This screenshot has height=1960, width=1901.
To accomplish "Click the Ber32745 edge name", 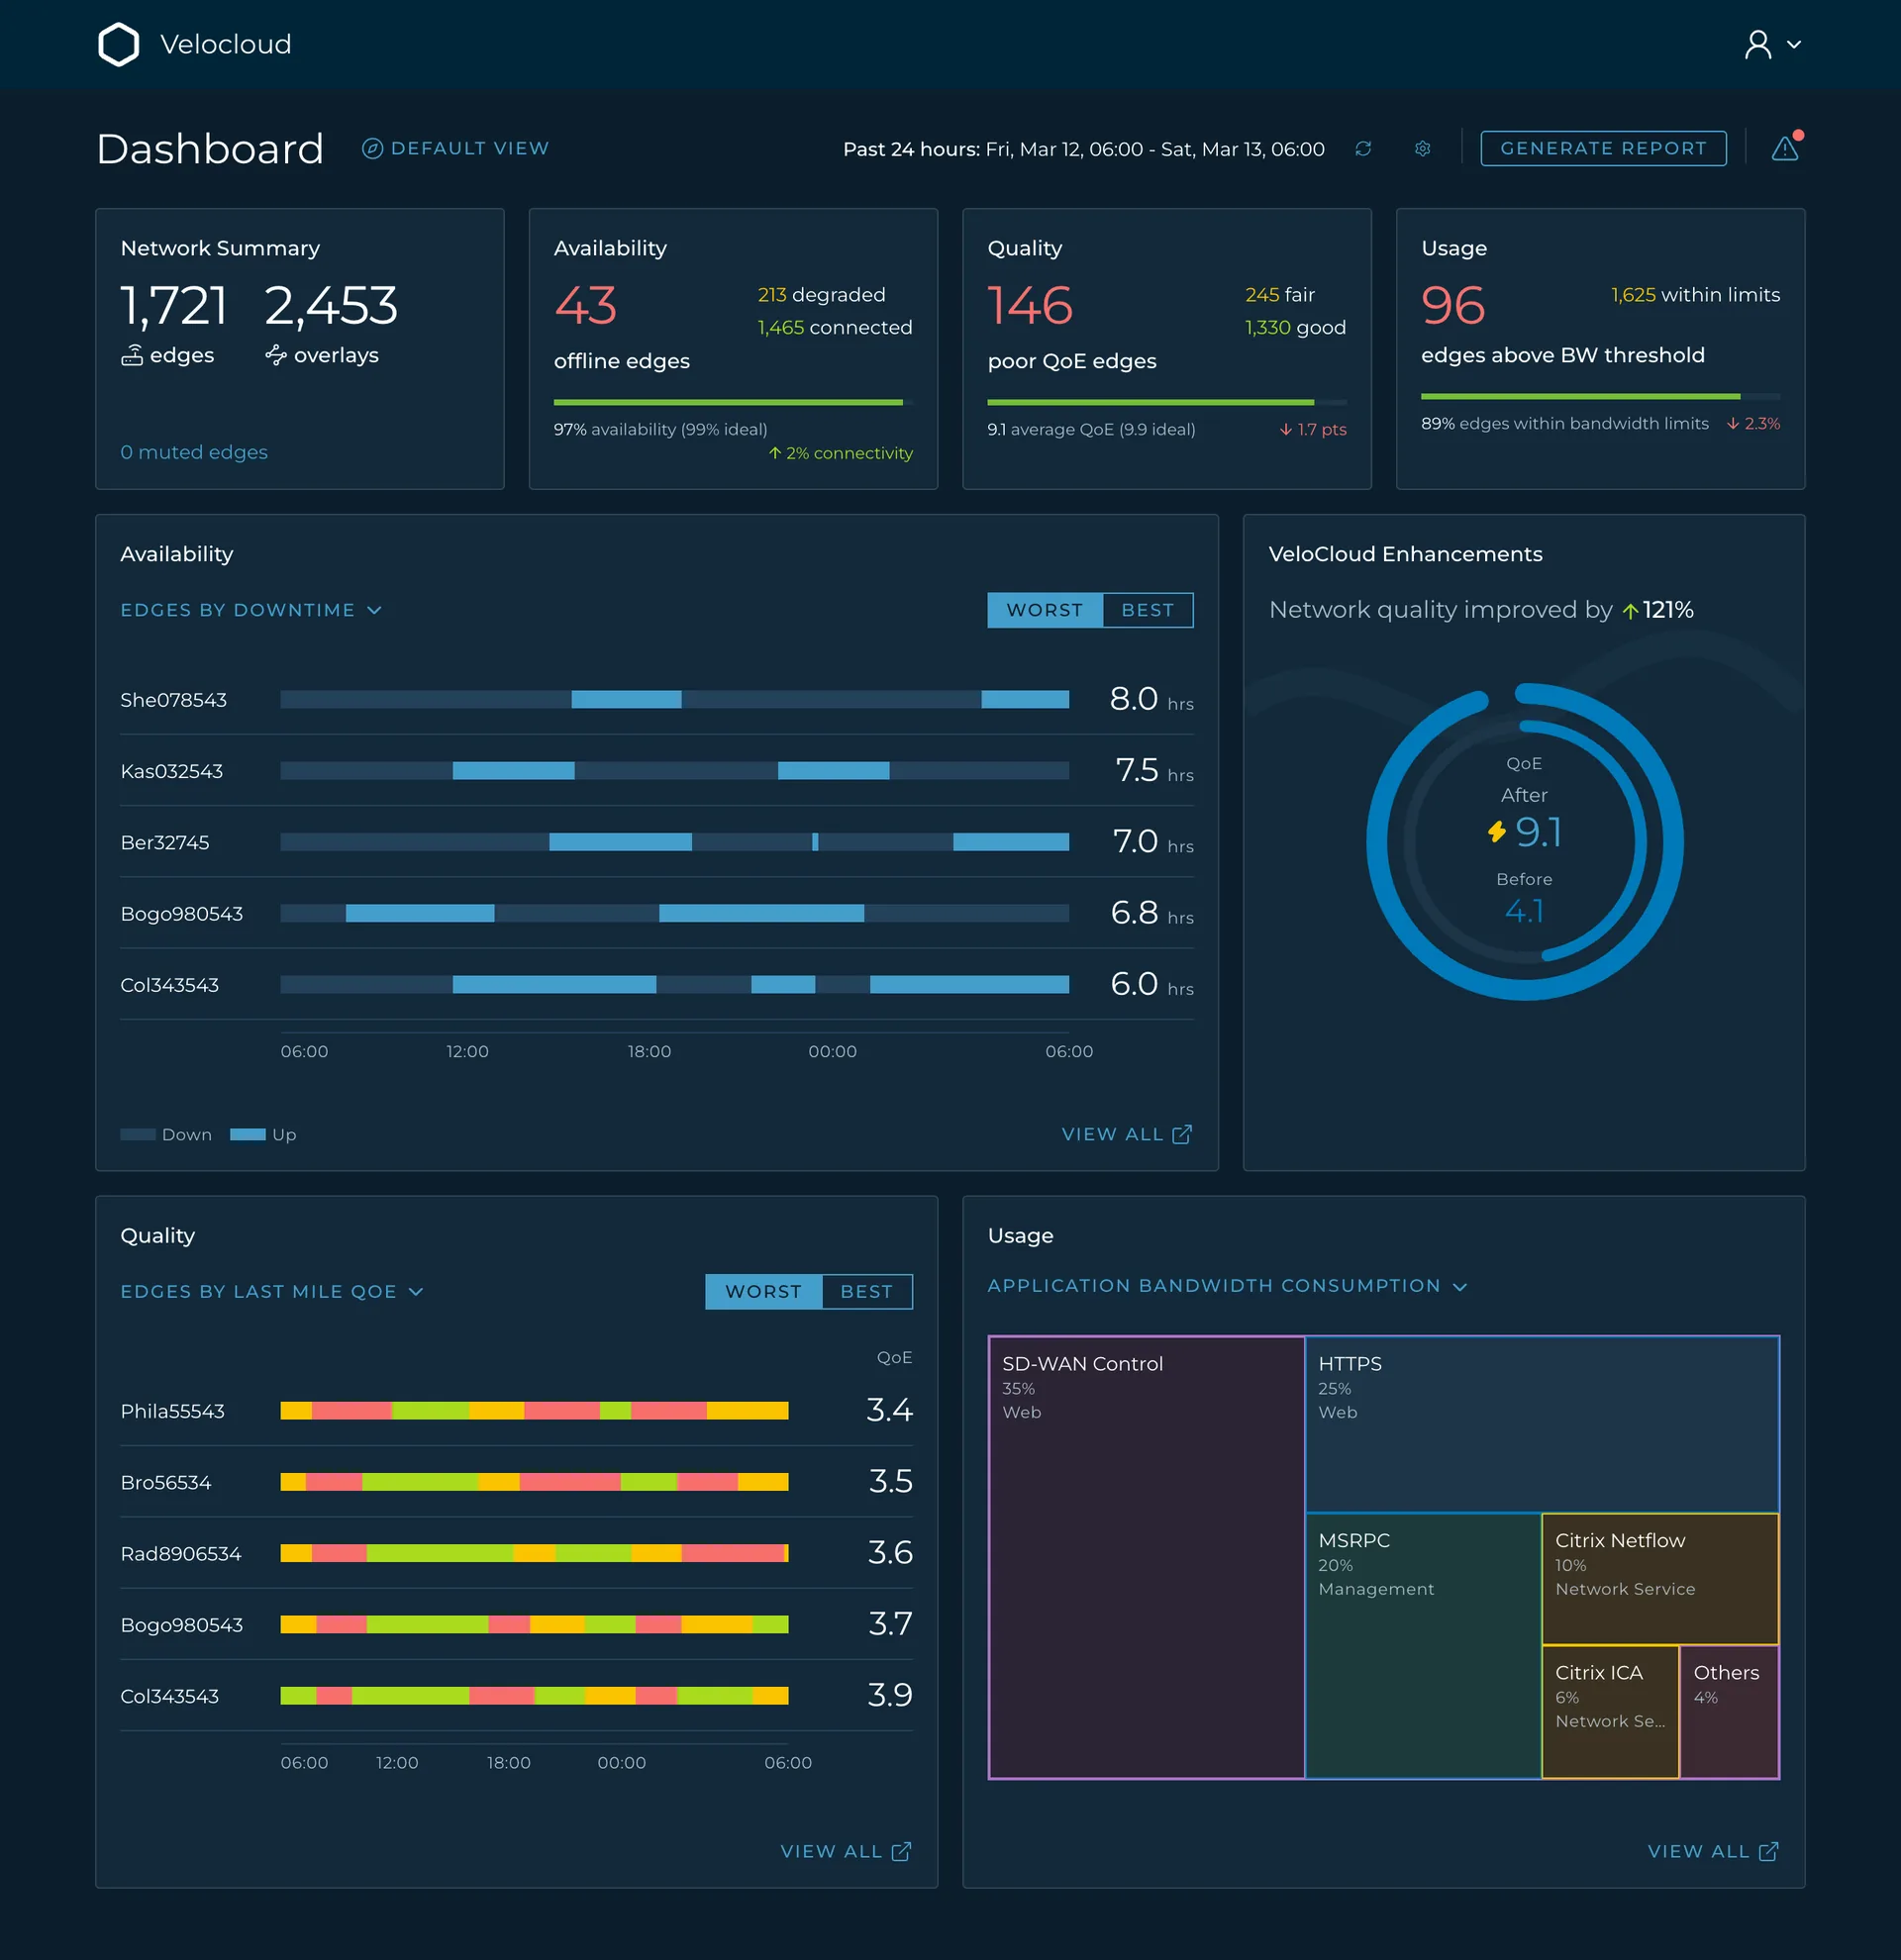I will coord(165,842).
